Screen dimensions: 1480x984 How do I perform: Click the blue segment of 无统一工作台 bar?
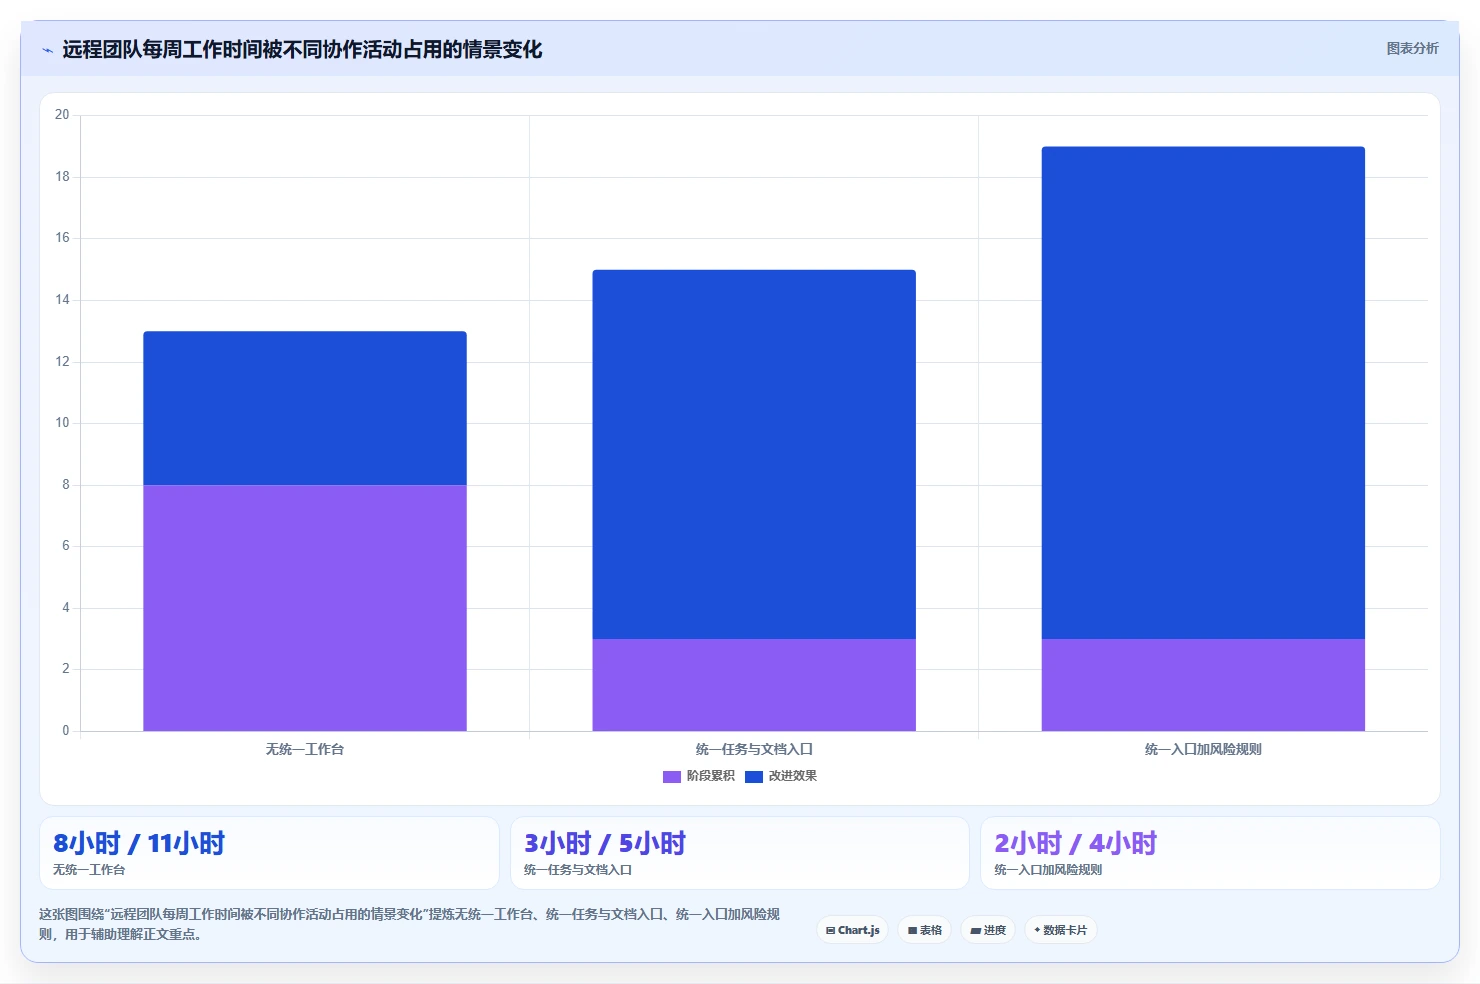pos(305,408)
